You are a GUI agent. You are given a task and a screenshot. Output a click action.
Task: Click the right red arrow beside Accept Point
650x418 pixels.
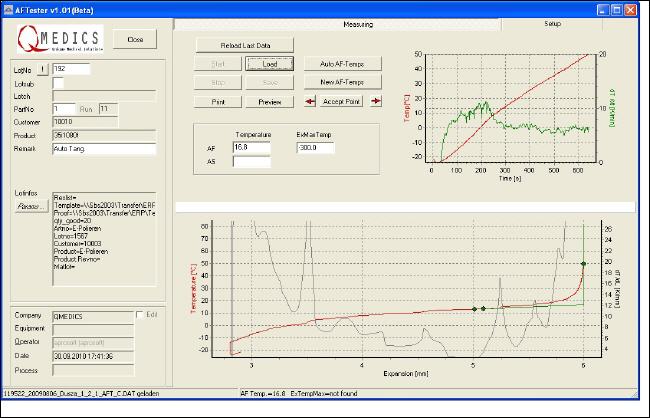[x=376, y=101]
